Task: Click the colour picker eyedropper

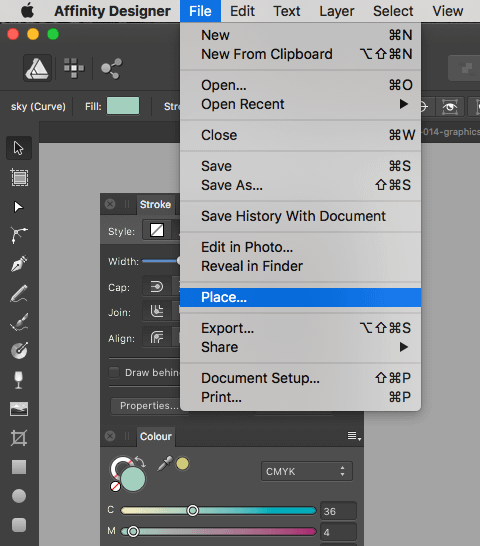Action: [x=164, y=464]
